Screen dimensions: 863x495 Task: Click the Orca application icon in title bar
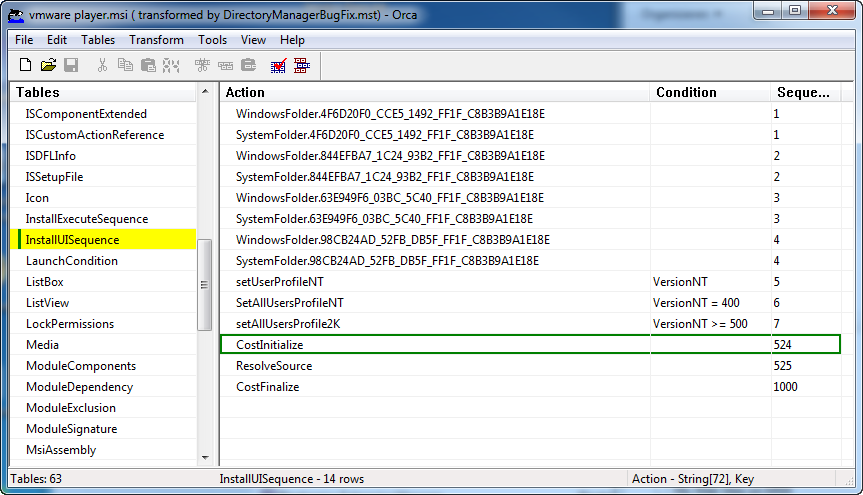pos(16,15)
